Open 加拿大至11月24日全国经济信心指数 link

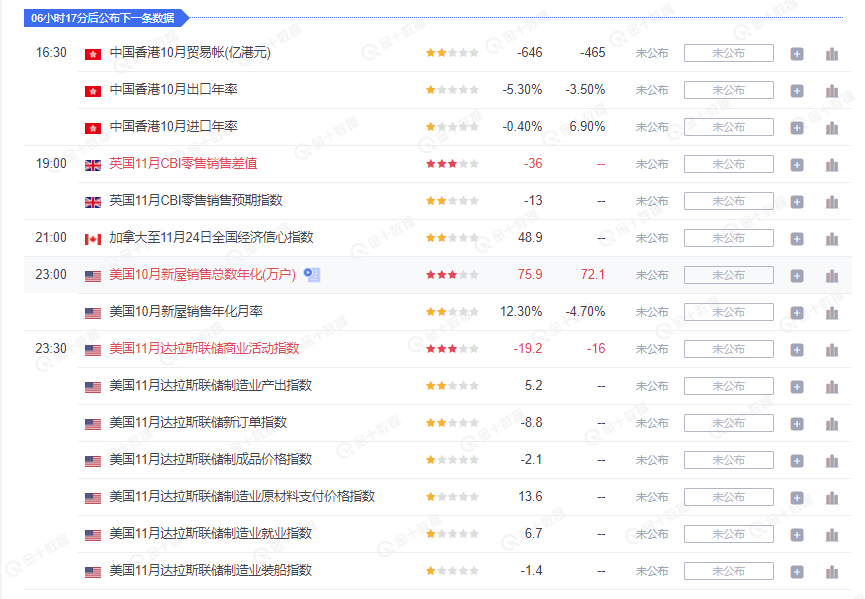(211, 237)
